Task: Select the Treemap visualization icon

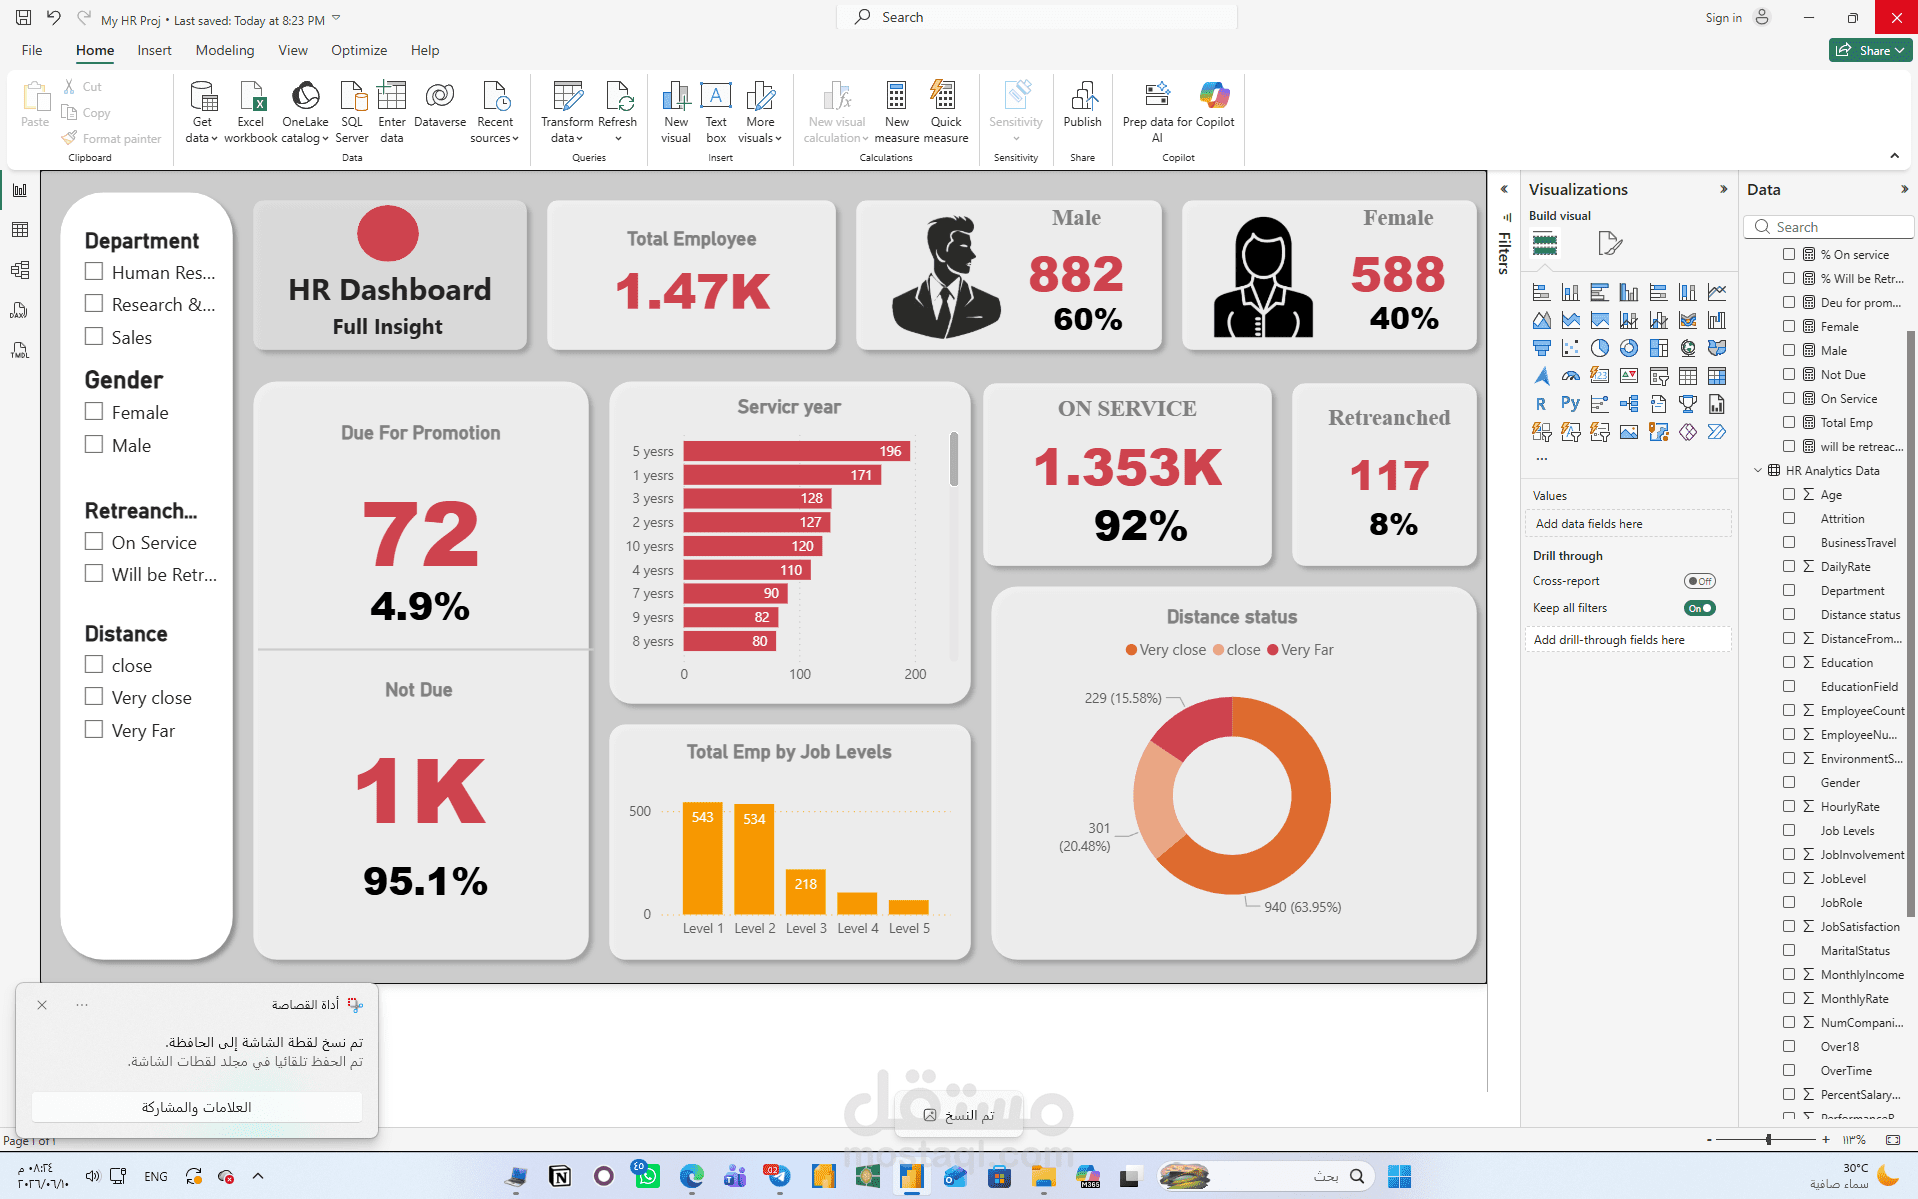Action: [1659, 348]
